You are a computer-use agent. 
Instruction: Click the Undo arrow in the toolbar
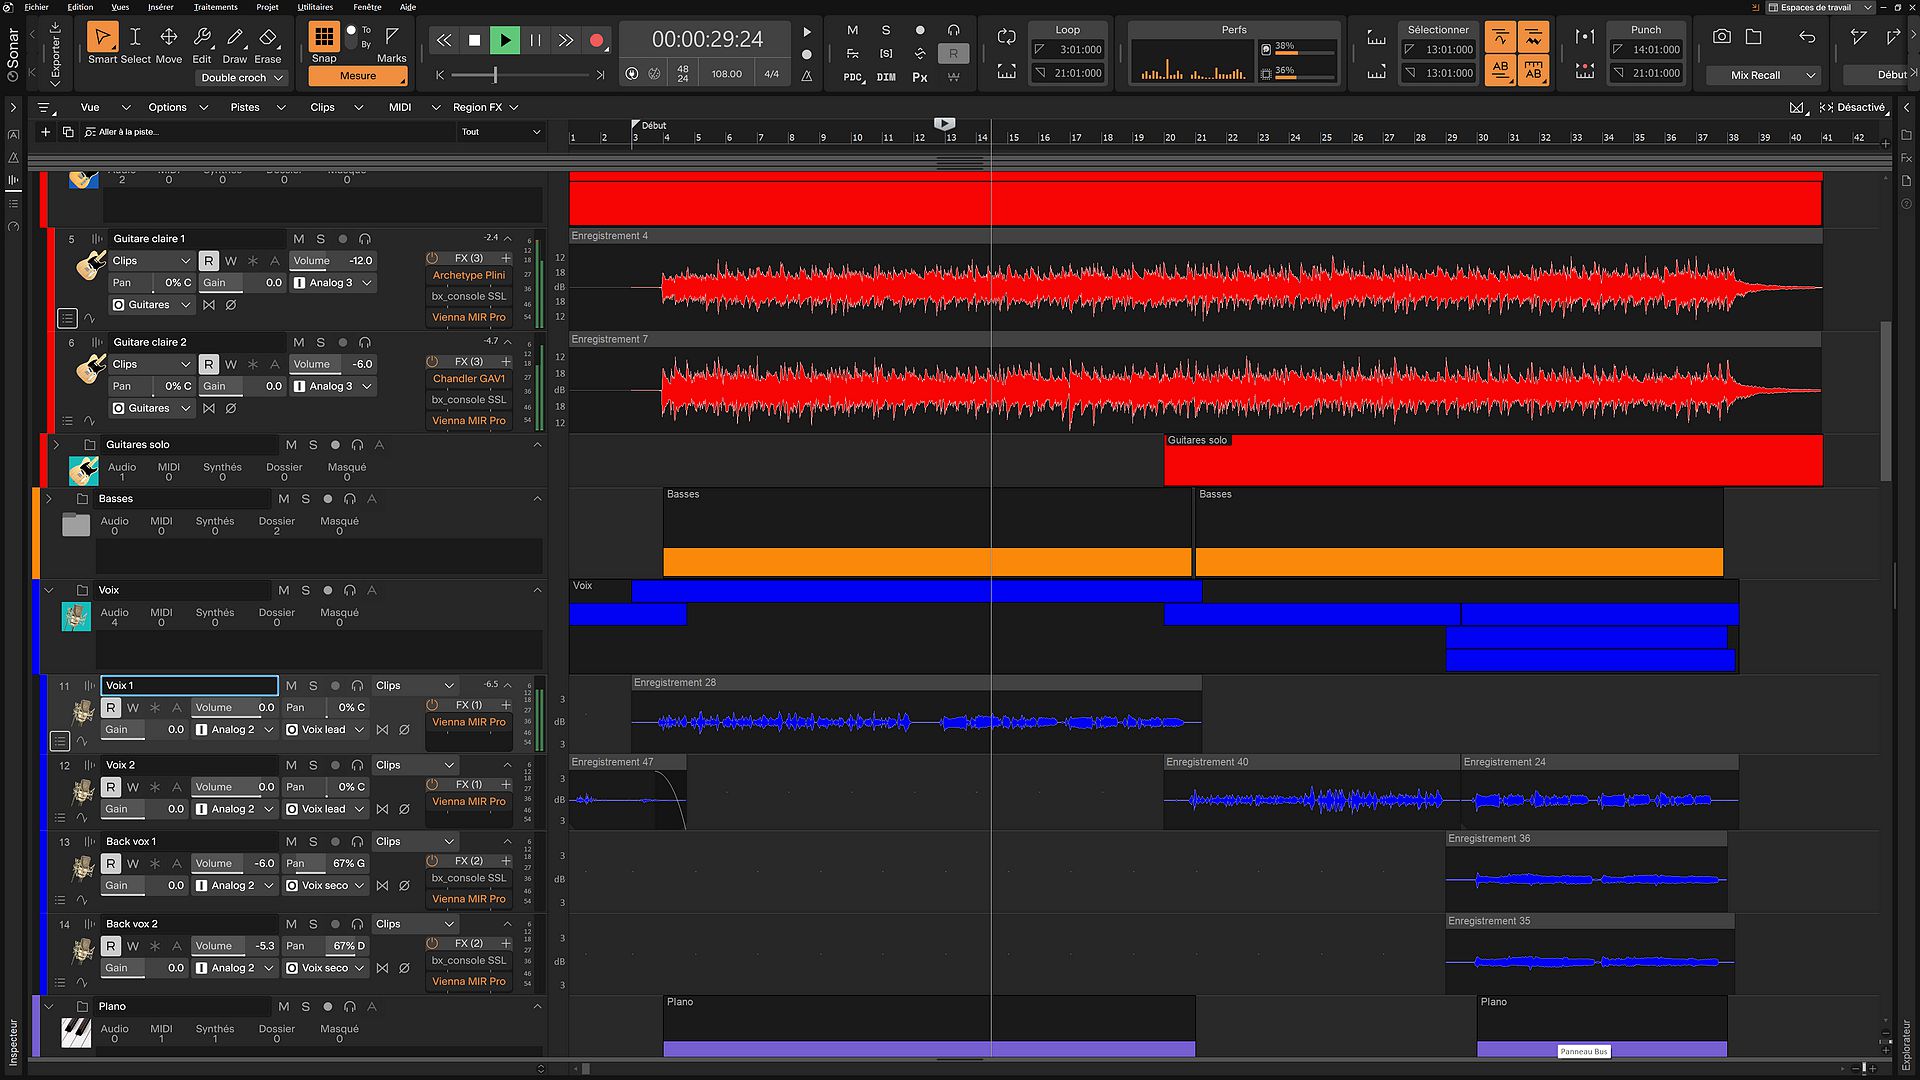1806,36
